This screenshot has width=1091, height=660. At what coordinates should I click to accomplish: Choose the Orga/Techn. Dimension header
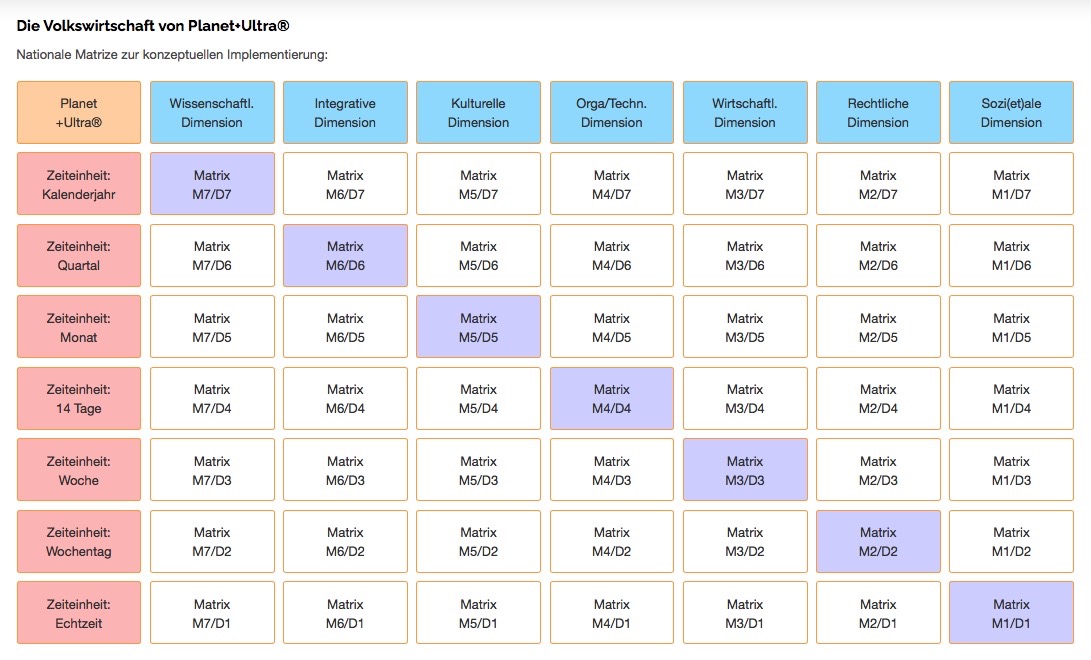(612, 113)
